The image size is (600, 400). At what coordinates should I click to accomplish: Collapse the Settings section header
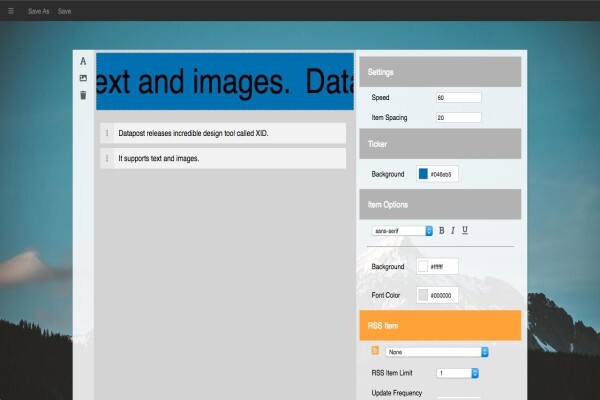click(440, 72)
